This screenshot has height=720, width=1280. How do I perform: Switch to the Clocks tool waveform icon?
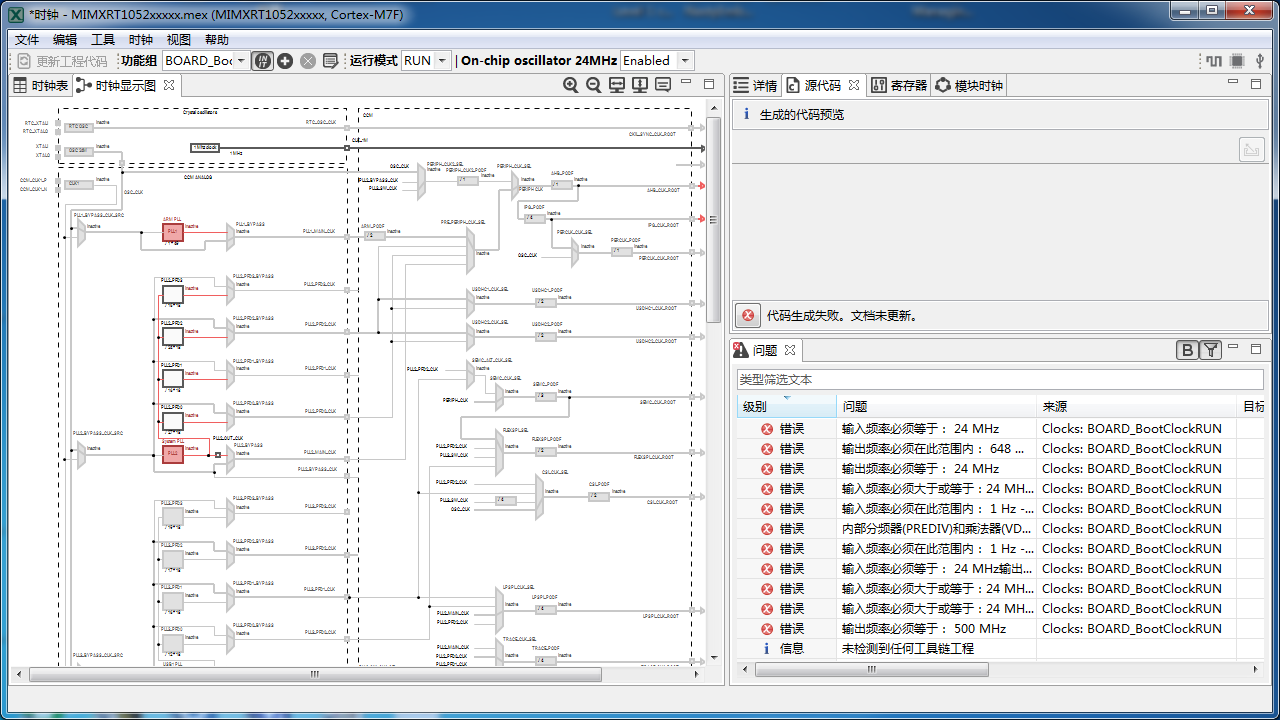click(x=1214, y=61)
